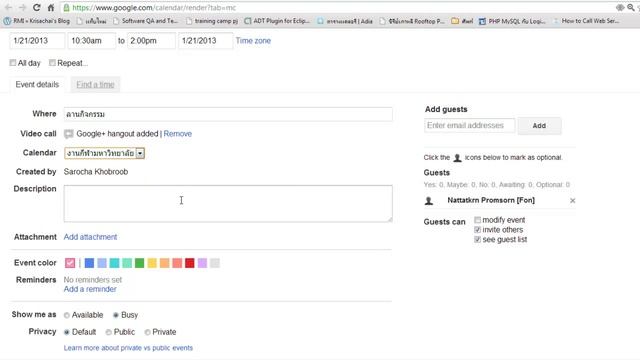Click the browser forward arrow
This screenshot has height=360, width=640.
(22, 7)
